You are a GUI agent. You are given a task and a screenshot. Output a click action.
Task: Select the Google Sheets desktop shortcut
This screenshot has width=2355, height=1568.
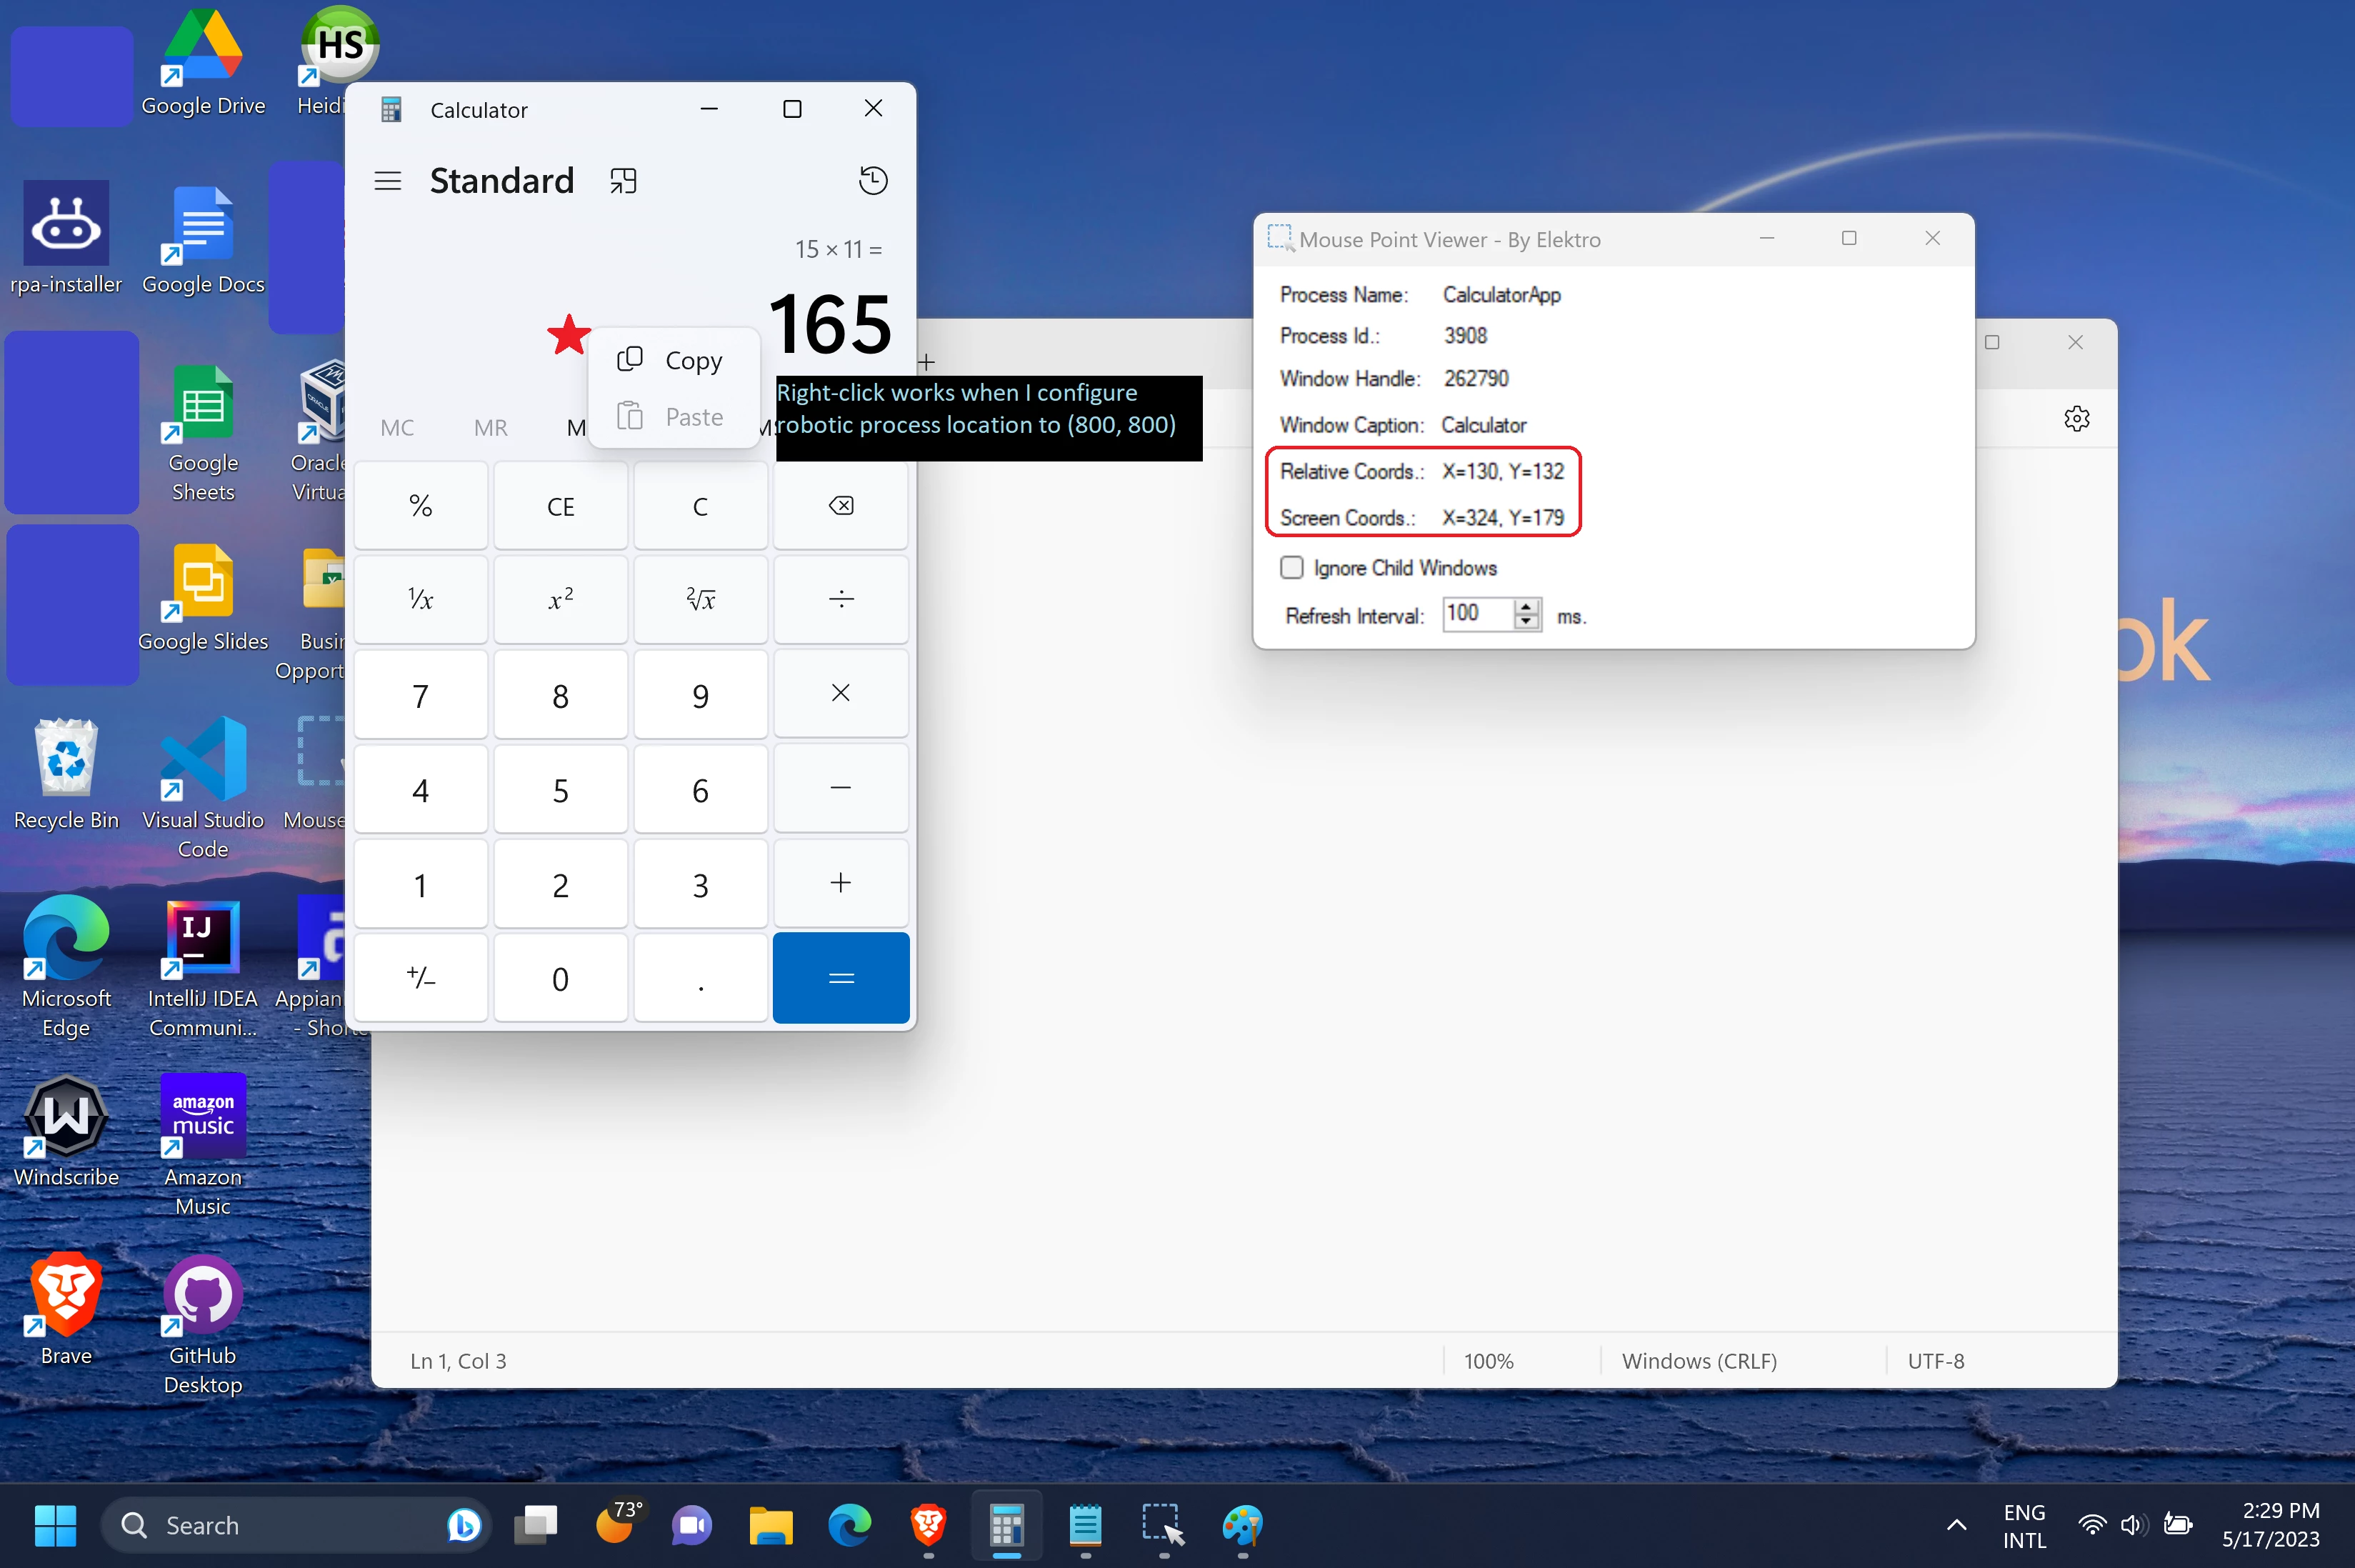(x=203, y=432)
